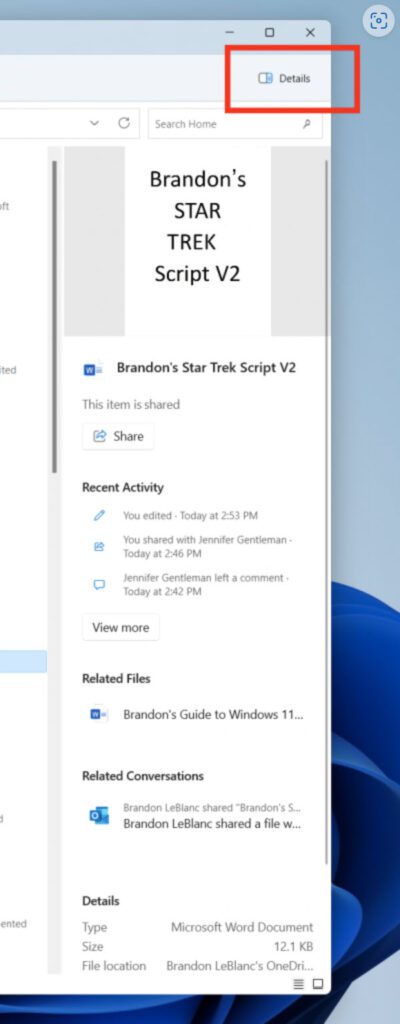Click the pencil icon for You edited activity
This screenshot has height=1024, width=400.
point(99,515)
